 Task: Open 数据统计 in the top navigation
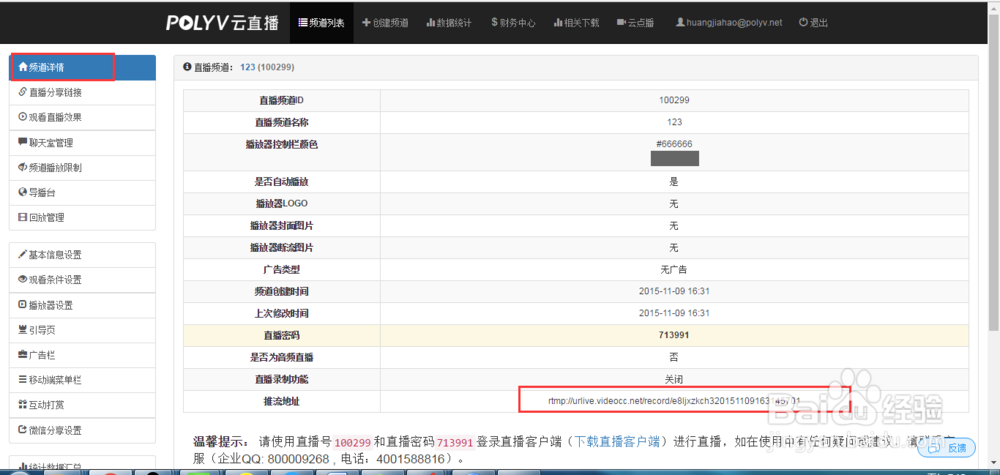(x=449, y=22)
